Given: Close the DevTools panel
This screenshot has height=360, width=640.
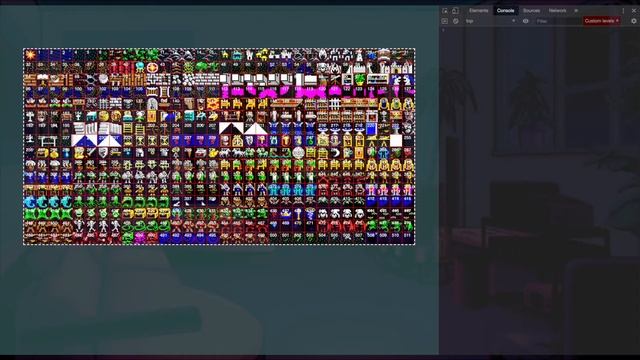Looking at the screenshot, I should (x=634, y=11).
